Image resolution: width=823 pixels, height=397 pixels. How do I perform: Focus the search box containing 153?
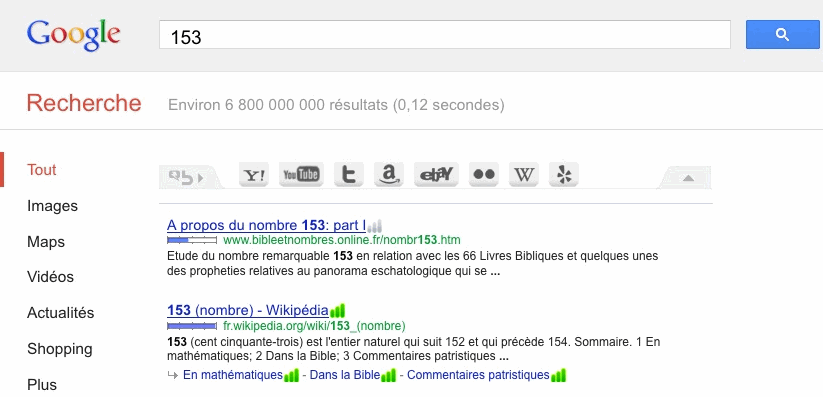[x=445, y=35]
